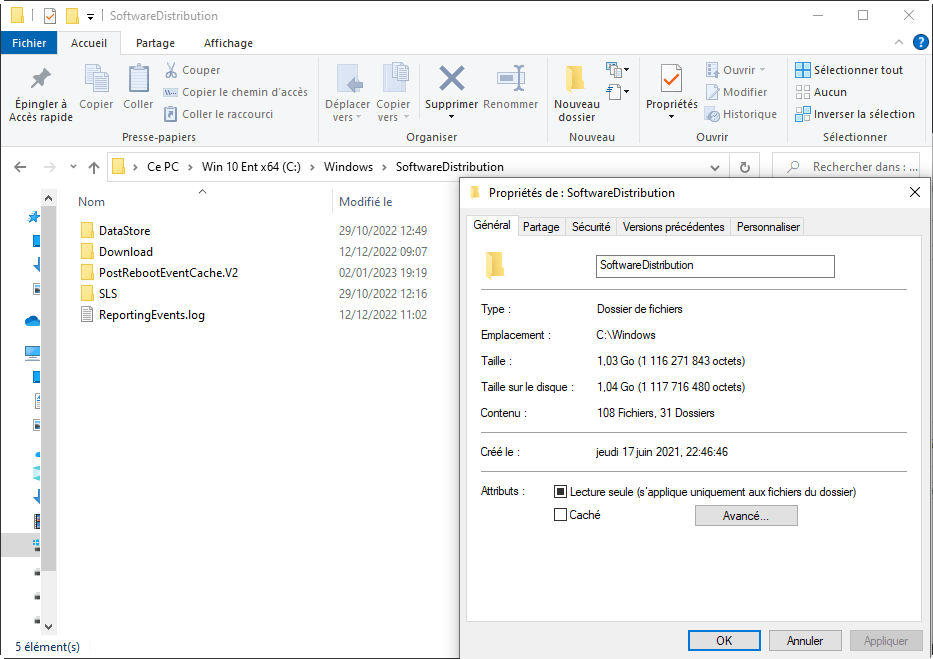Viewport: 933px width, 659px height.
Task: Open the Partage tab in properties dialog
Action: 541,227
